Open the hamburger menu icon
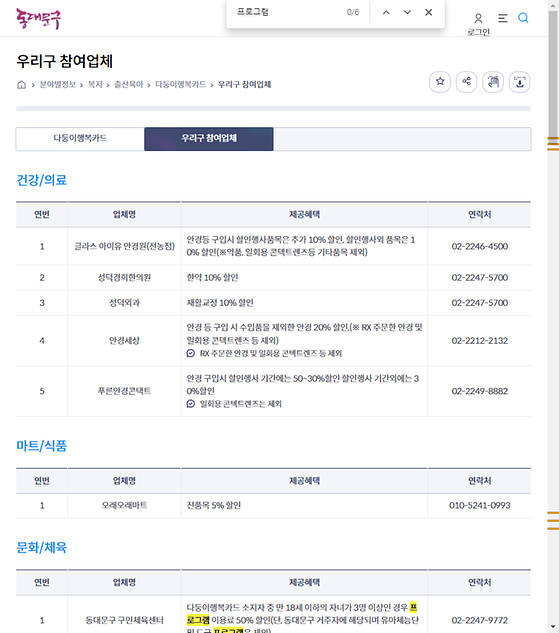The image size is (559, 633). point(502,18)
